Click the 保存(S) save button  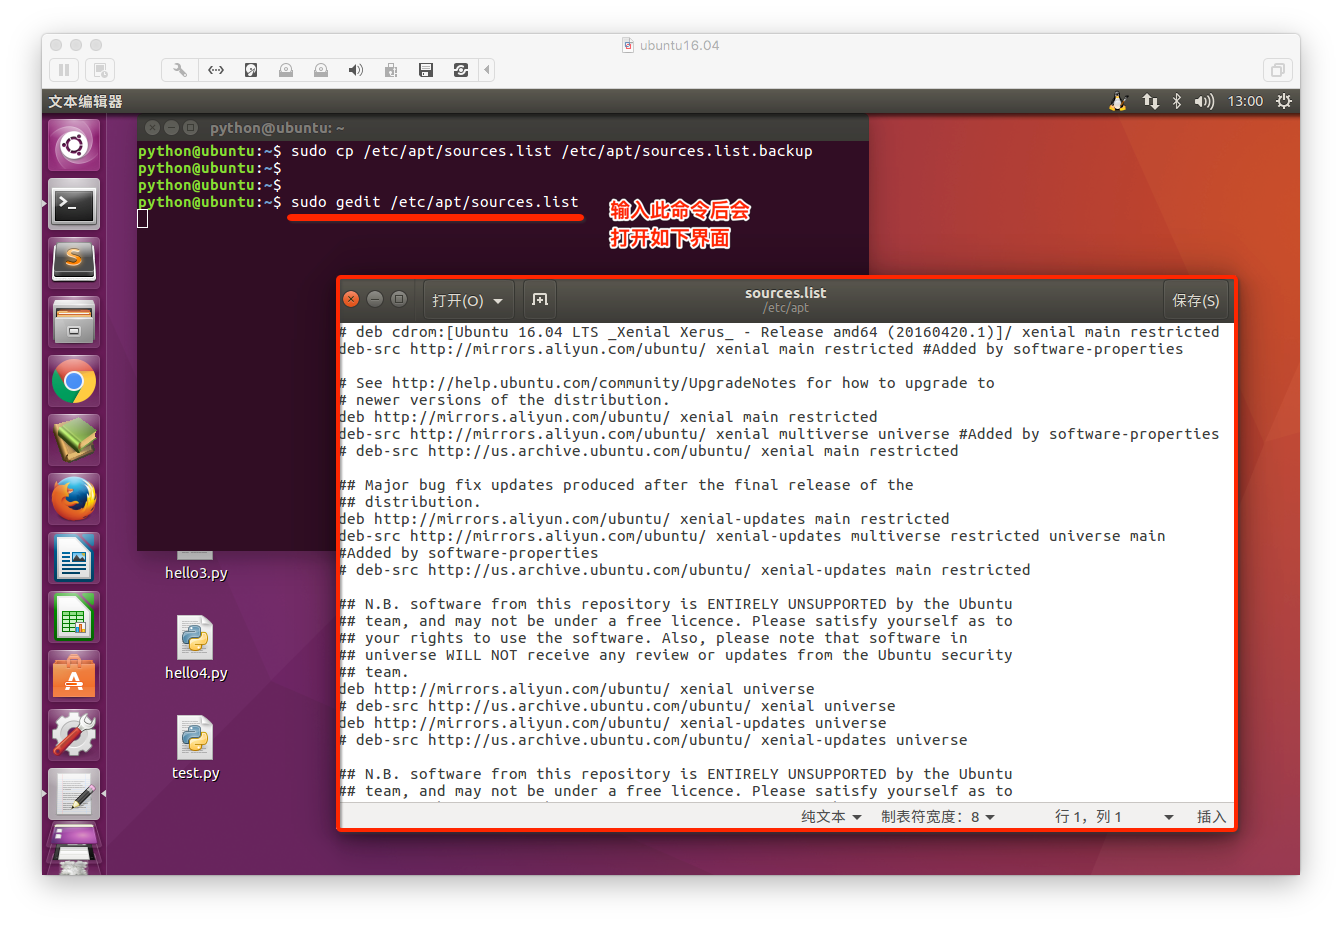click(1195, 300)
